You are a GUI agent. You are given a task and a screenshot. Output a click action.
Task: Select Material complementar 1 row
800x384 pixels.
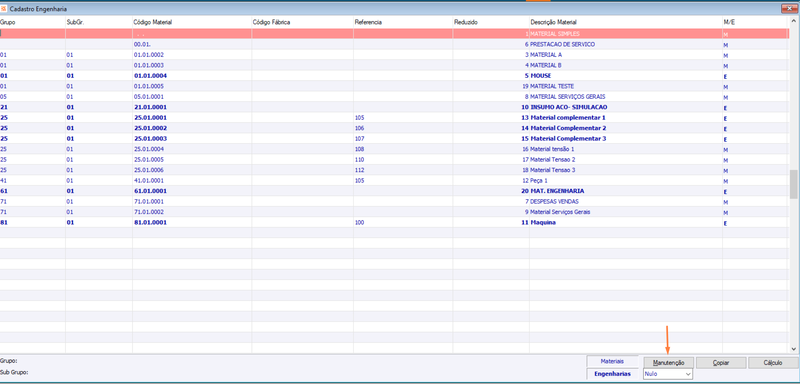[394, 117]
